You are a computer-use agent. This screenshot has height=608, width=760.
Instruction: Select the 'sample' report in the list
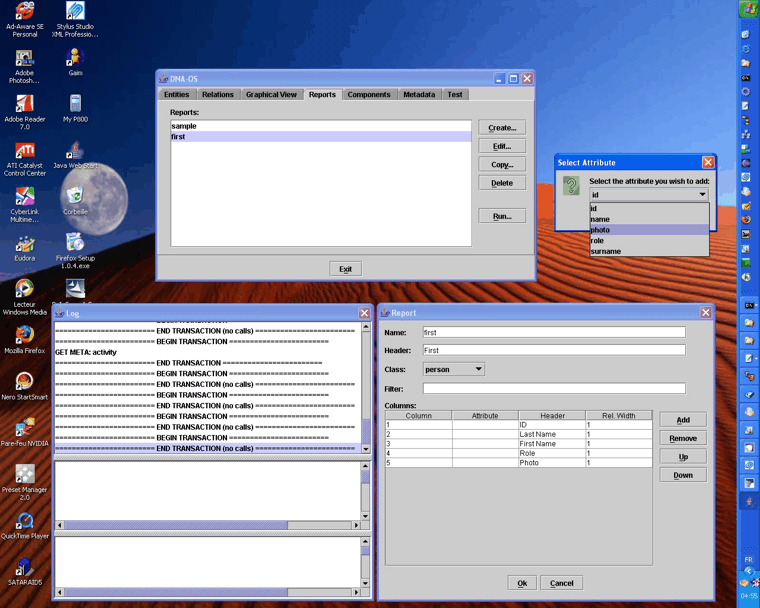pos(320,126)
